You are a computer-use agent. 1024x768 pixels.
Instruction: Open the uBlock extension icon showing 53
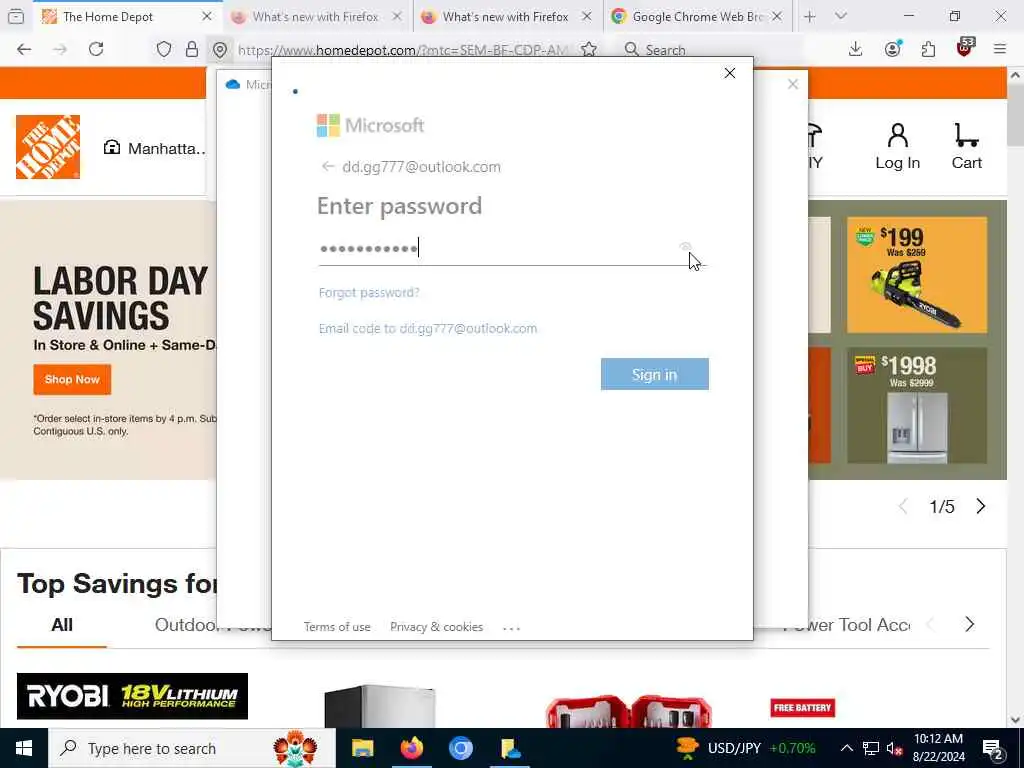965,48
